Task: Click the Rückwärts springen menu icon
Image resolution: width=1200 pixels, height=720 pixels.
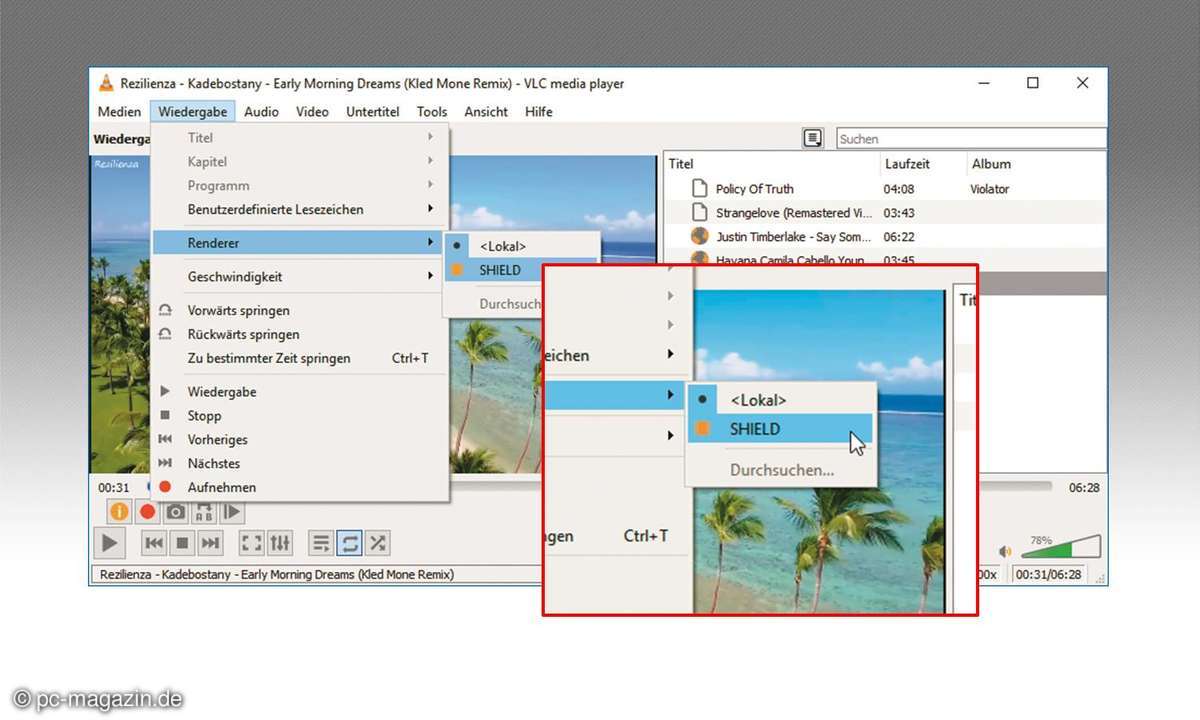Action: [x=166, y=334]
